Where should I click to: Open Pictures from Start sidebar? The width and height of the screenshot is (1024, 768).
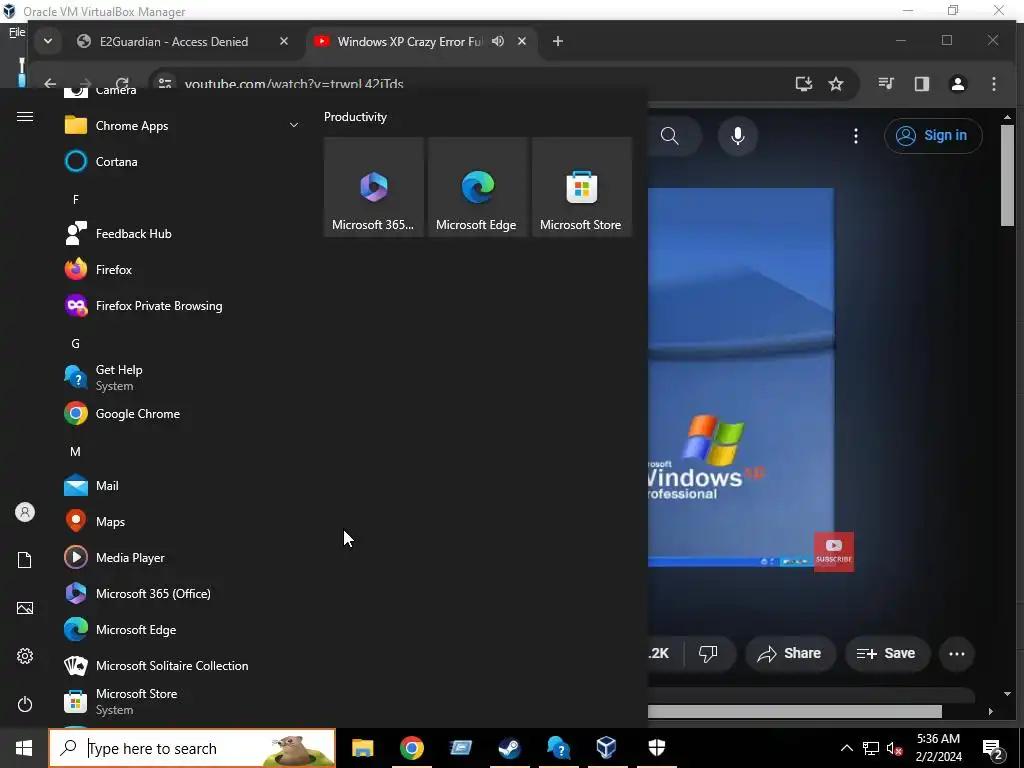pos(25,608)
